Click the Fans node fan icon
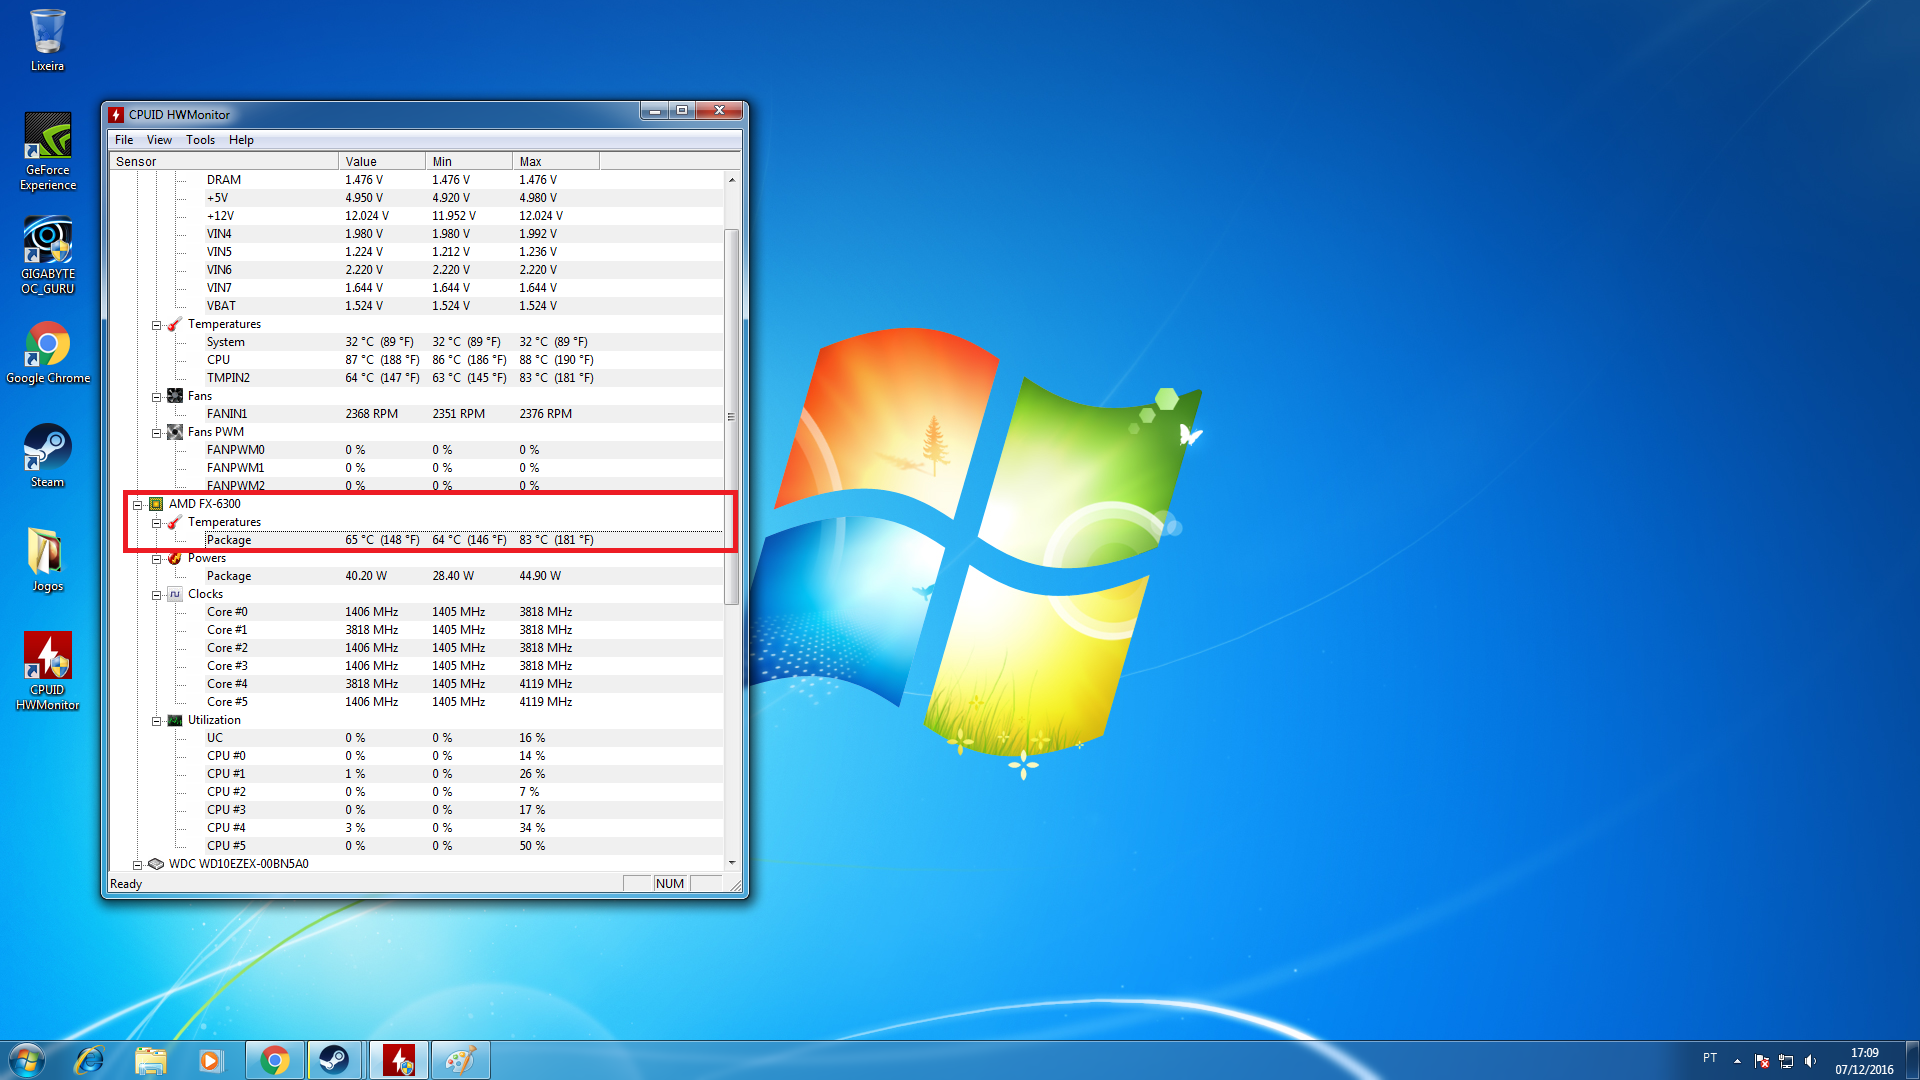 [x=175, y=396]
